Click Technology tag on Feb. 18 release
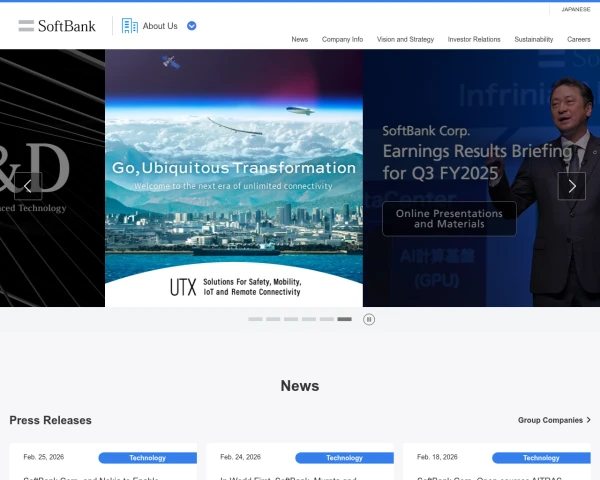This screenshot has width=600, height=480. [x=541, y=458]
